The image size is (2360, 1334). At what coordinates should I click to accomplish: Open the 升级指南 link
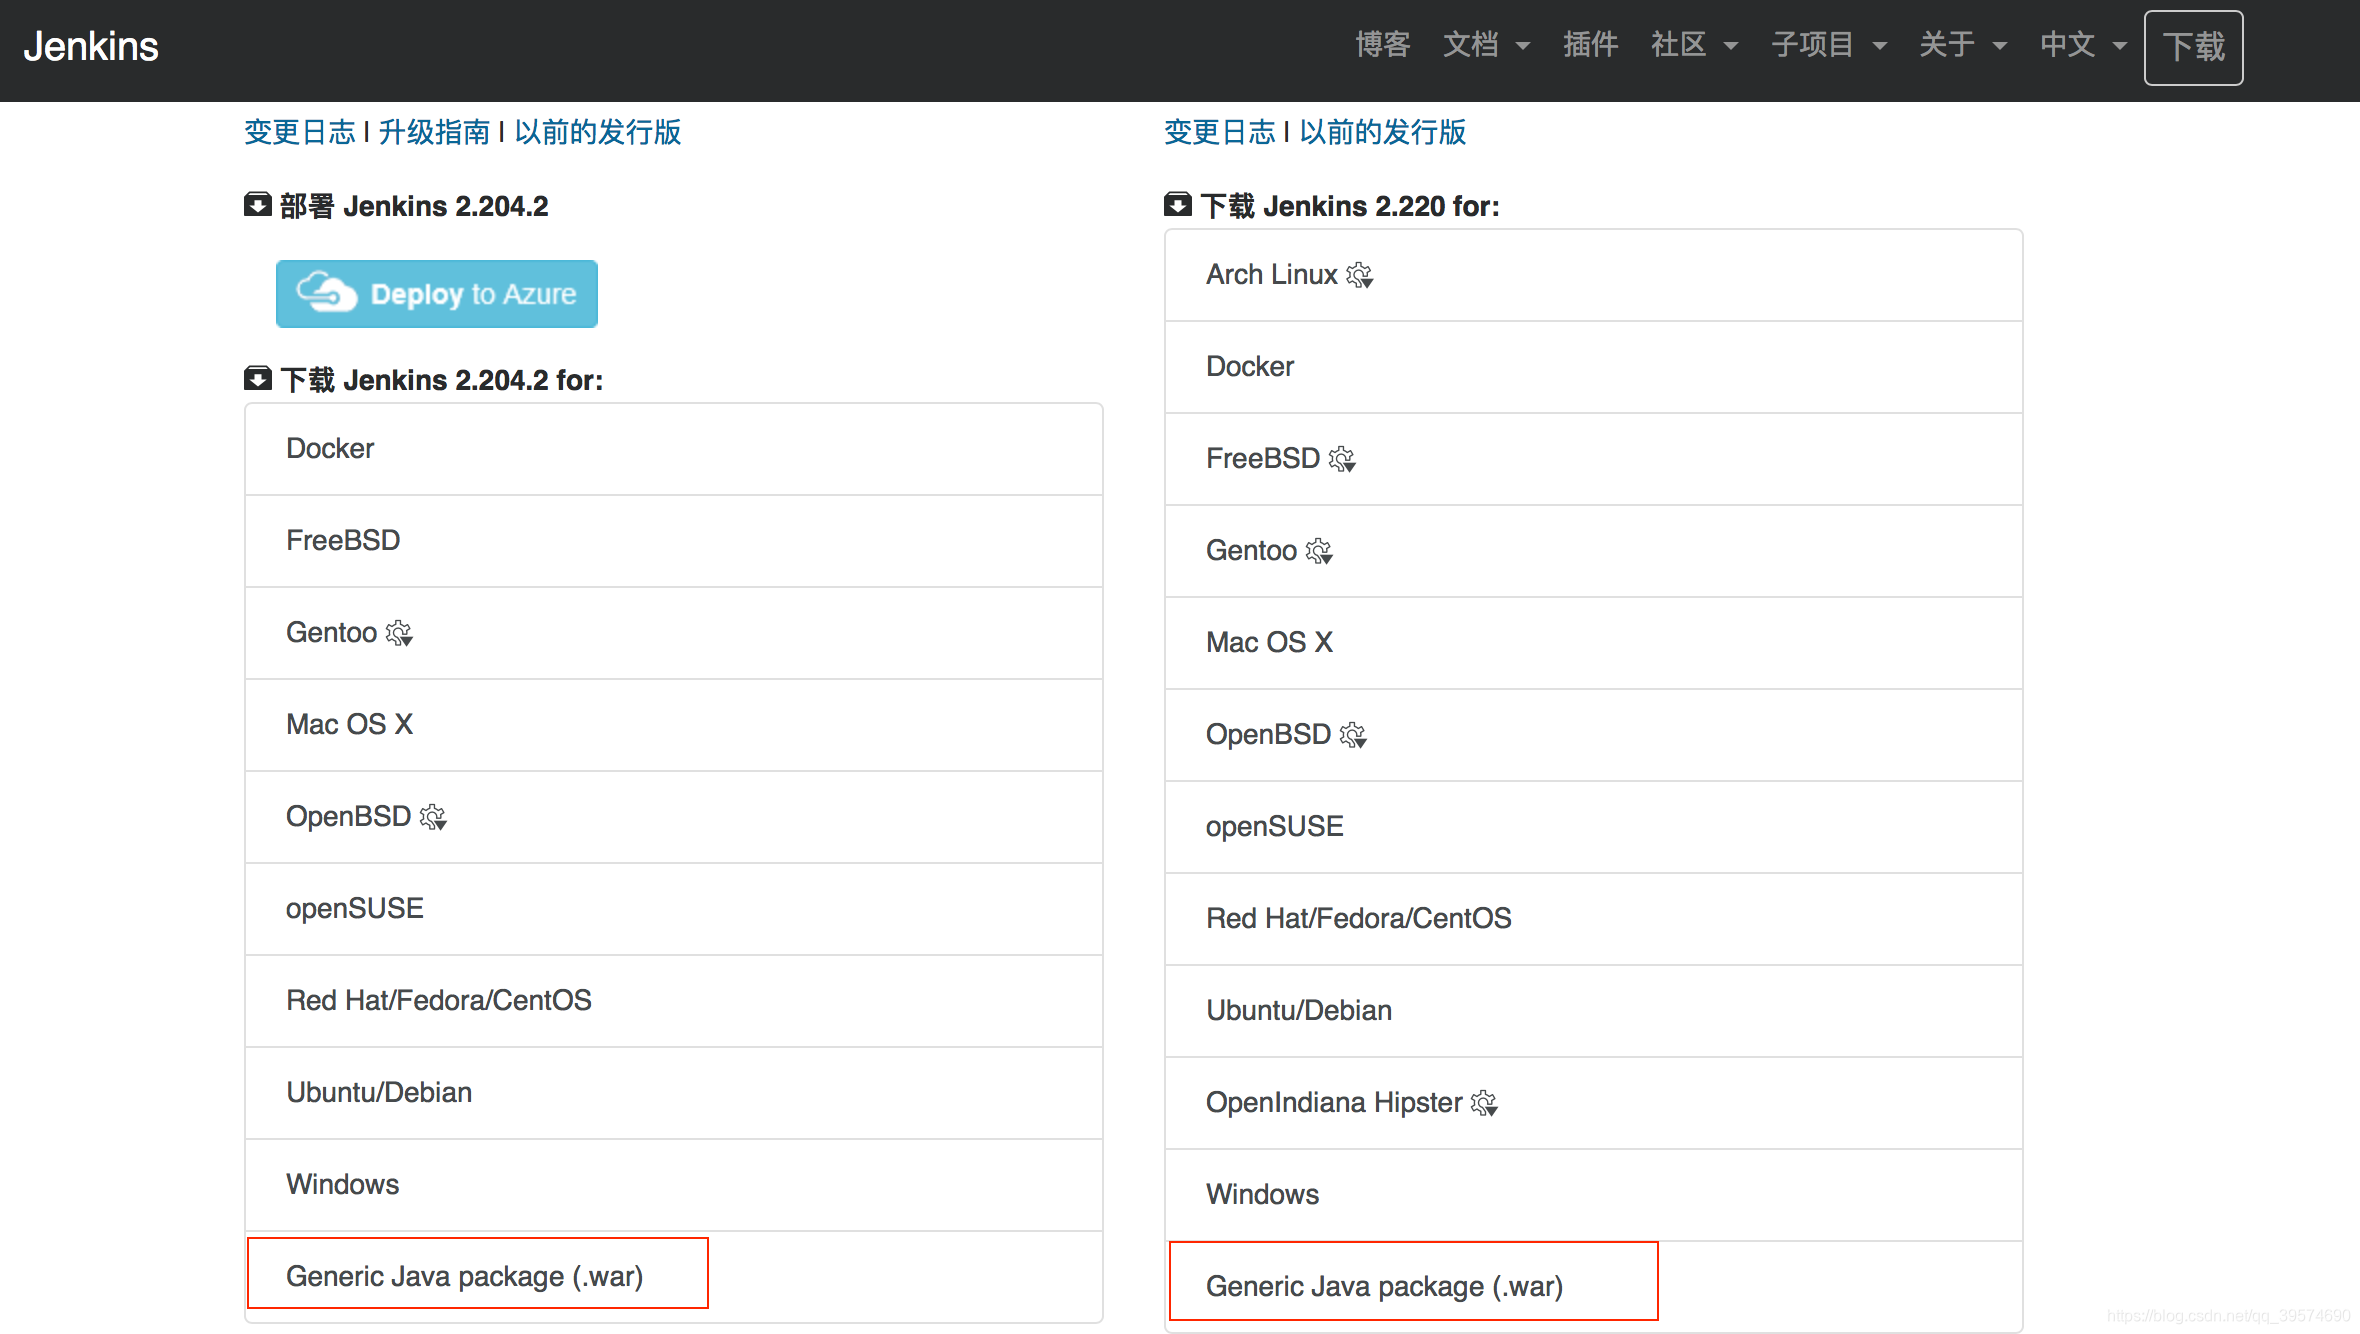pyautogui.click(x=434, y=132)
